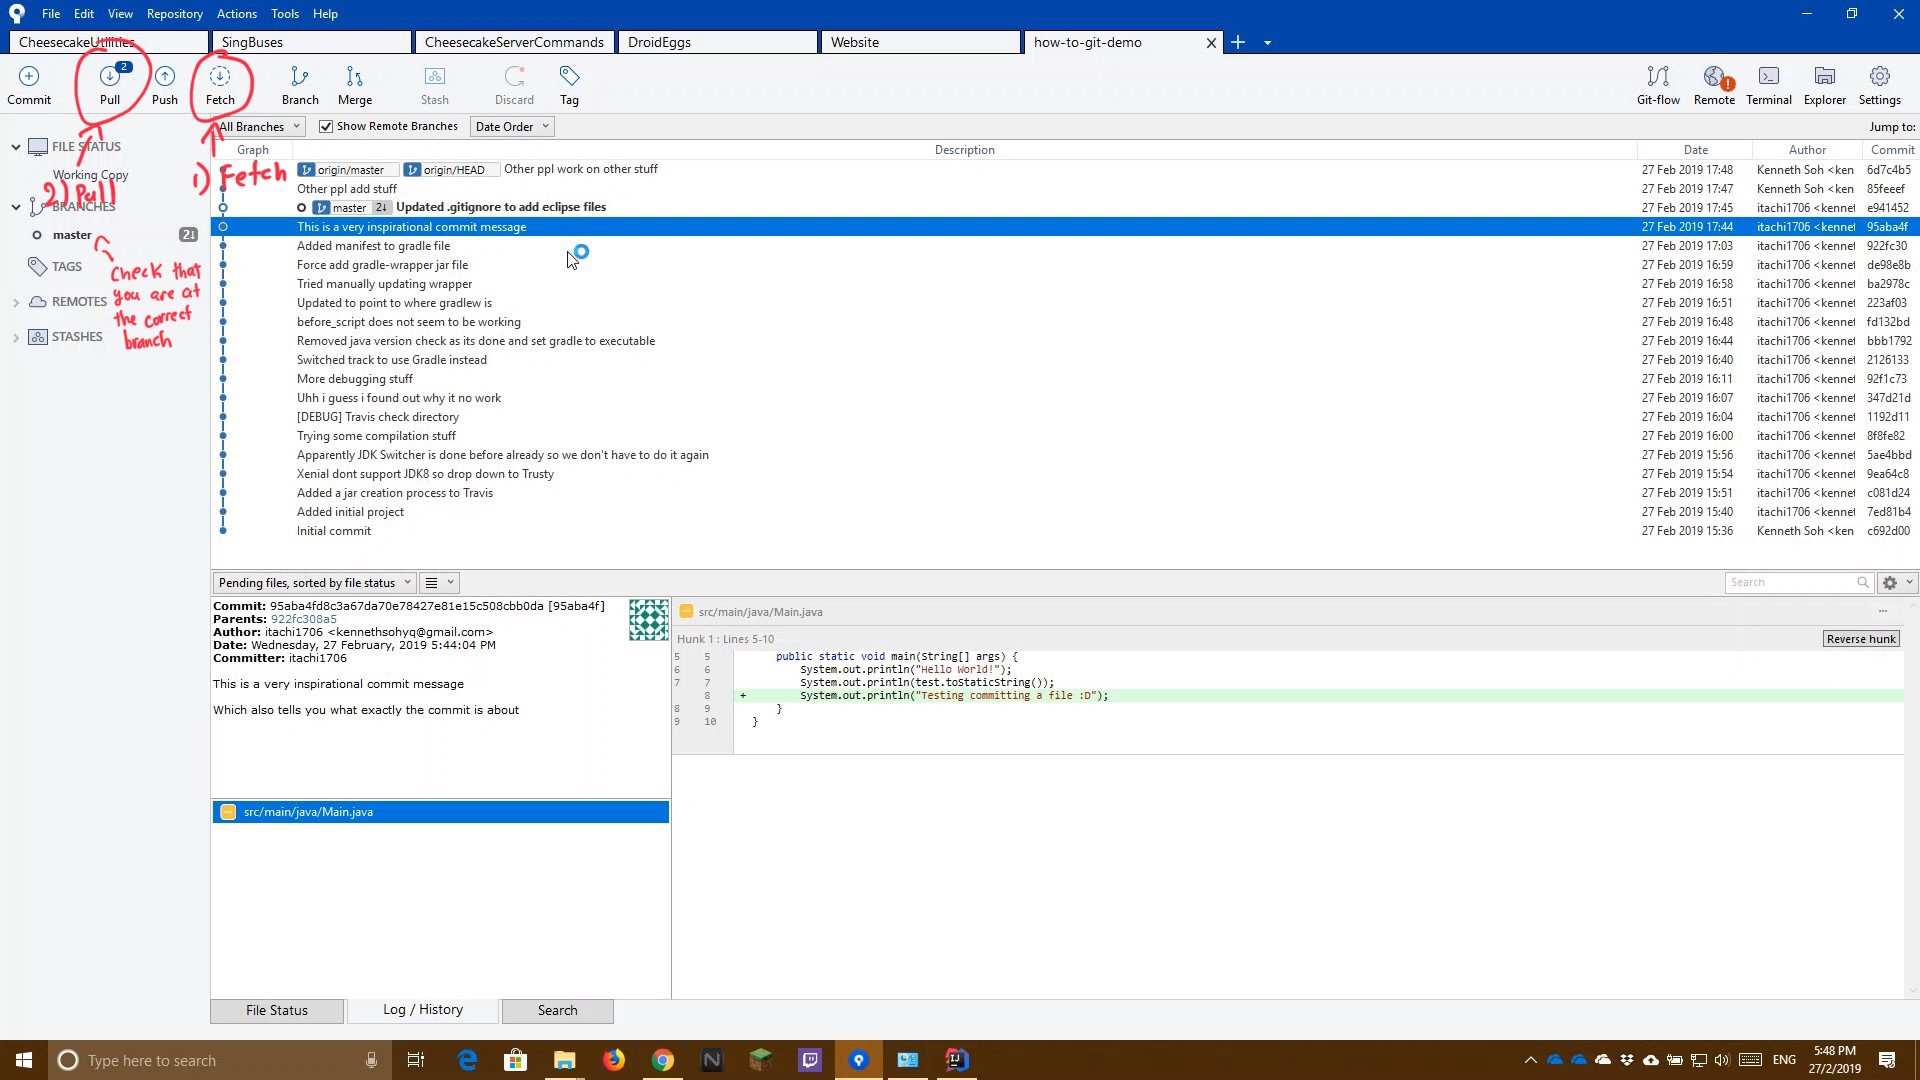Create a new Branch

point(300,85)
